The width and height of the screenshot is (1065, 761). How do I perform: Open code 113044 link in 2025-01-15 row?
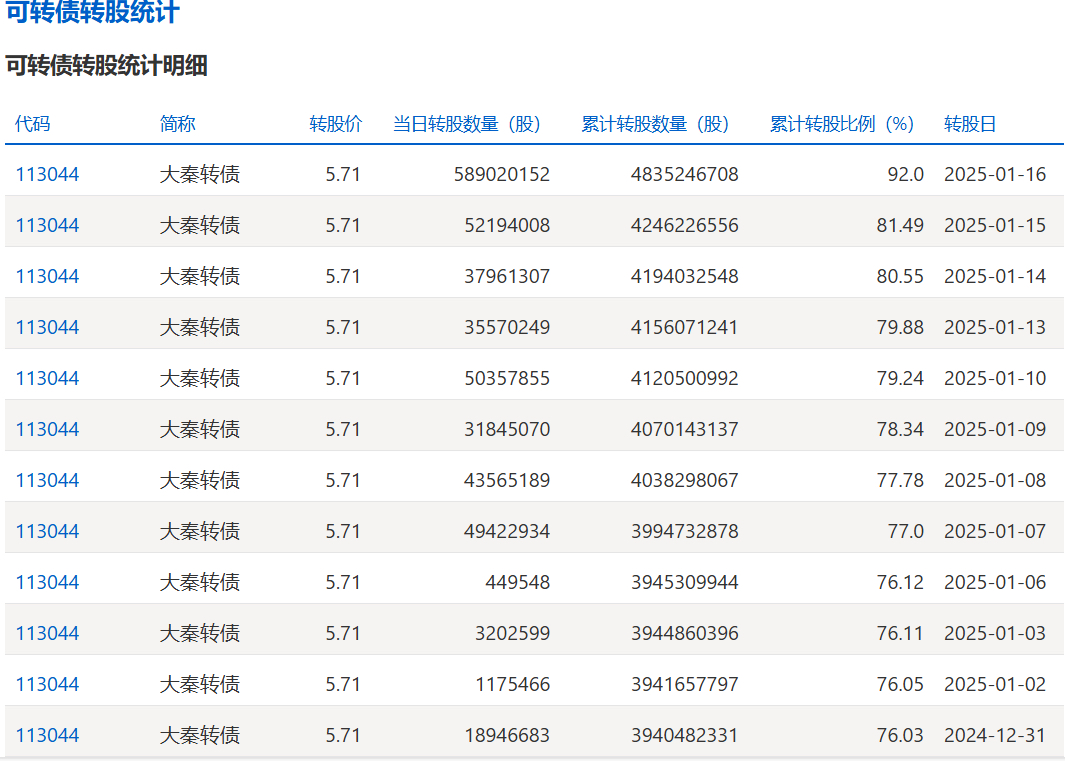click(47, 226)
